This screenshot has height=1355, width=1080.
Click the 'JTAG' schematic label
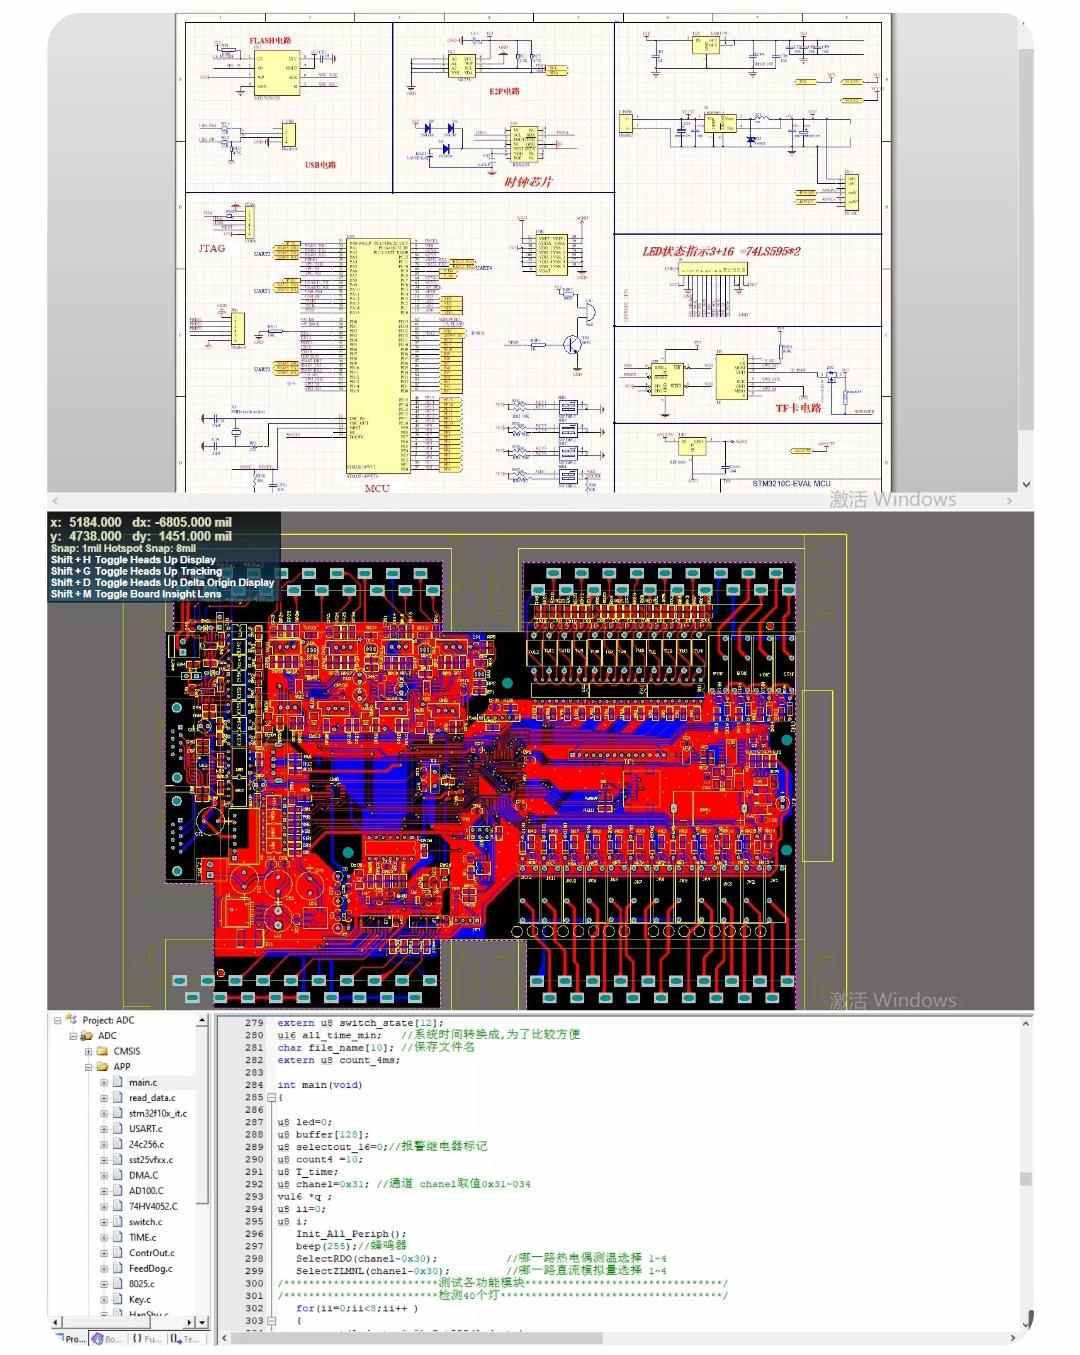(x=211, y=248)
